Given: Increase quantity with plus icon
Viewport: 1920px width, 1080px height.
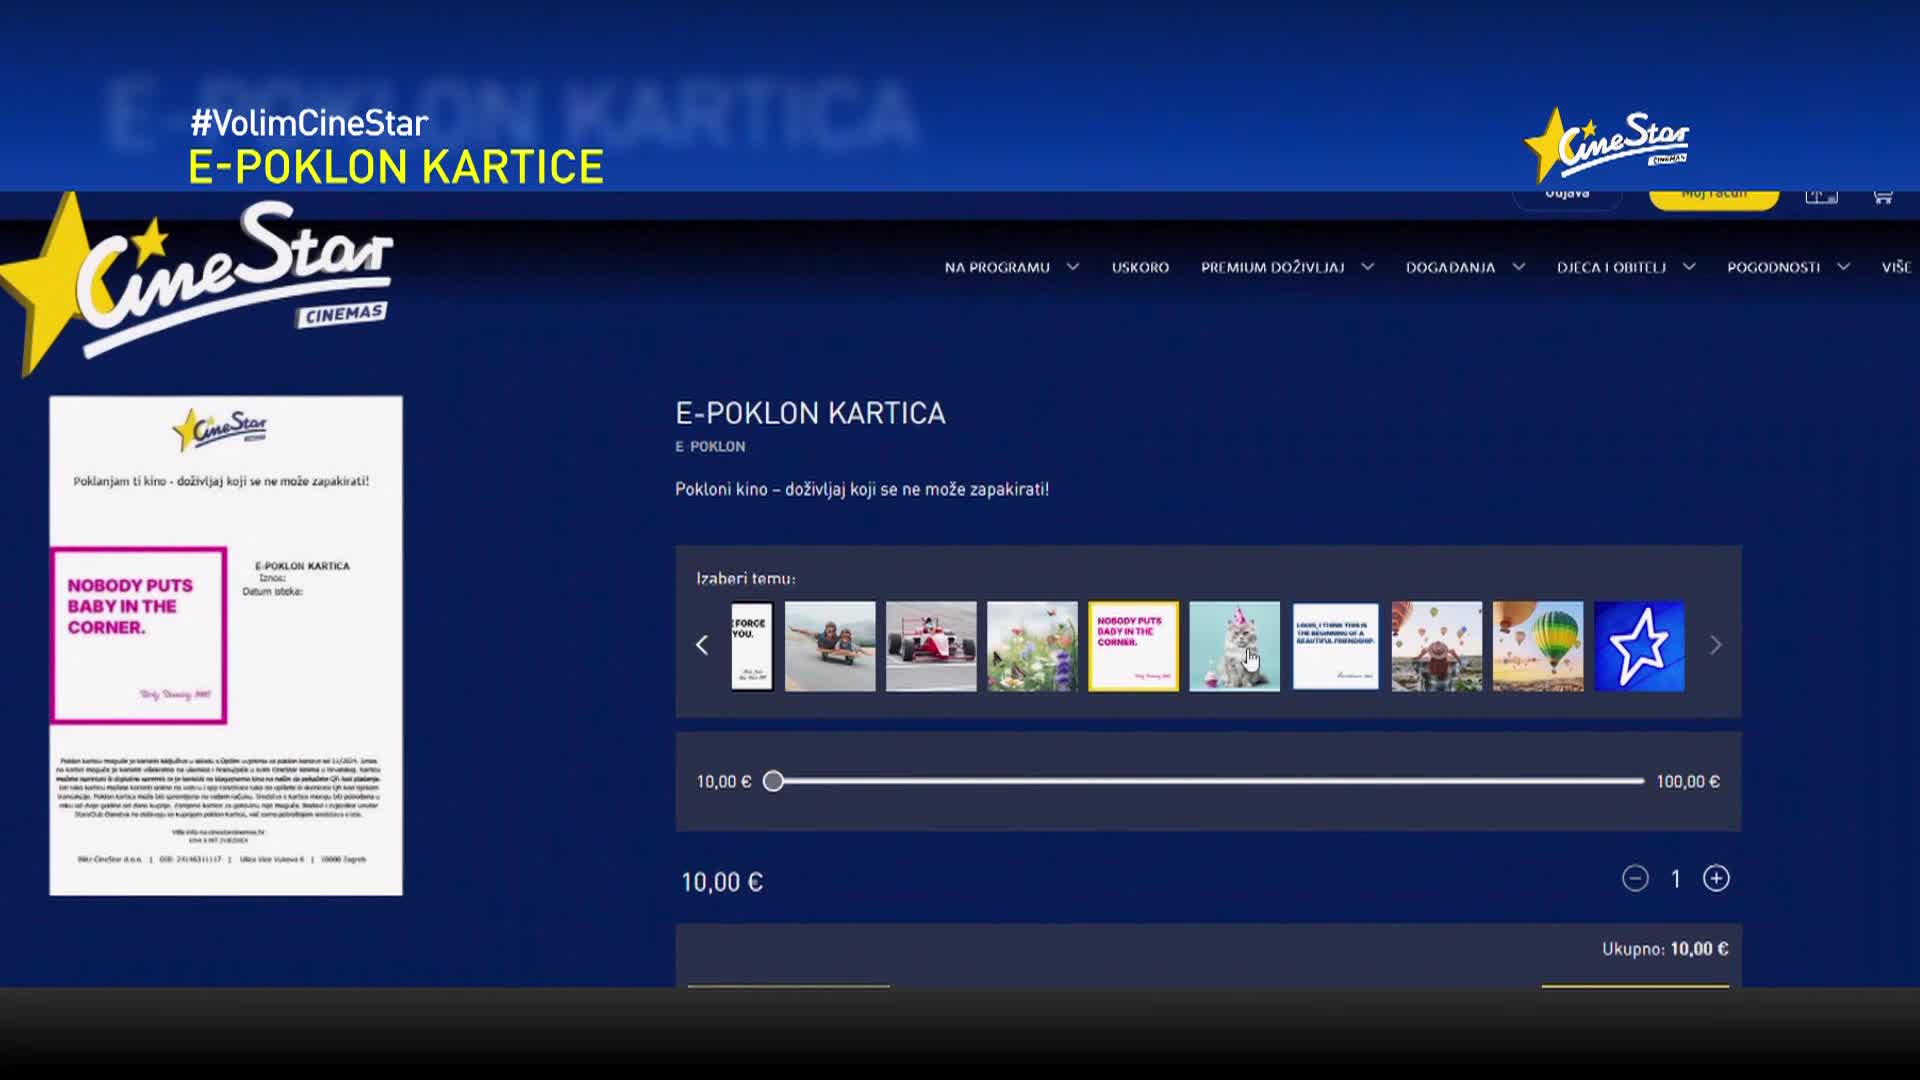Looking at the screenshot, I should point(1716,878).
